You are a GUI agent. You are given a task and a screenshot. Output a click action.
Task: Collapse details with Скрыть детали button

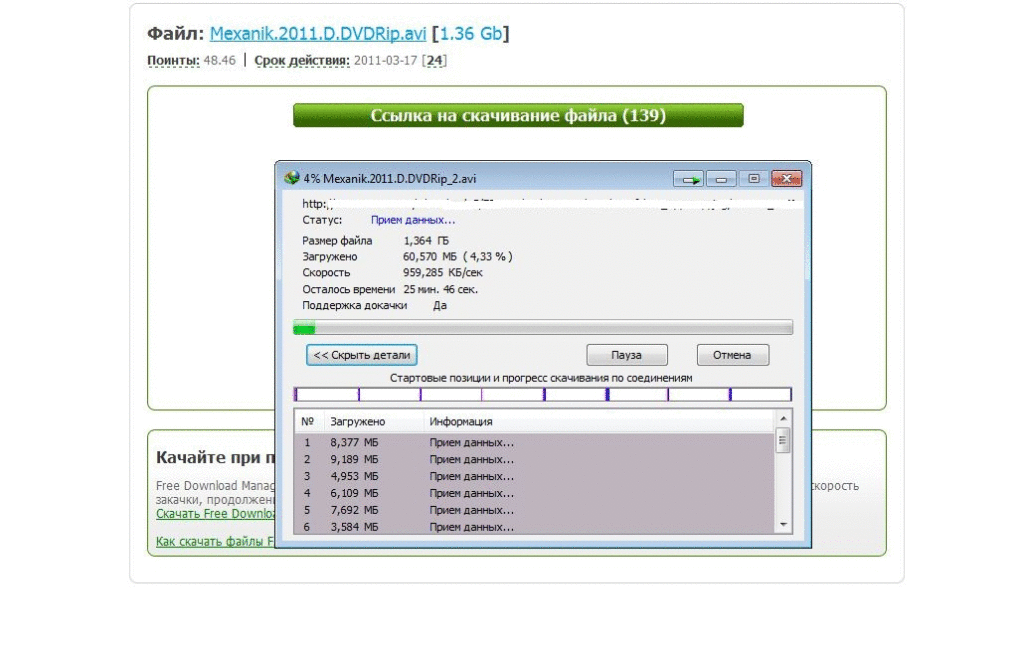click(361, 355)
